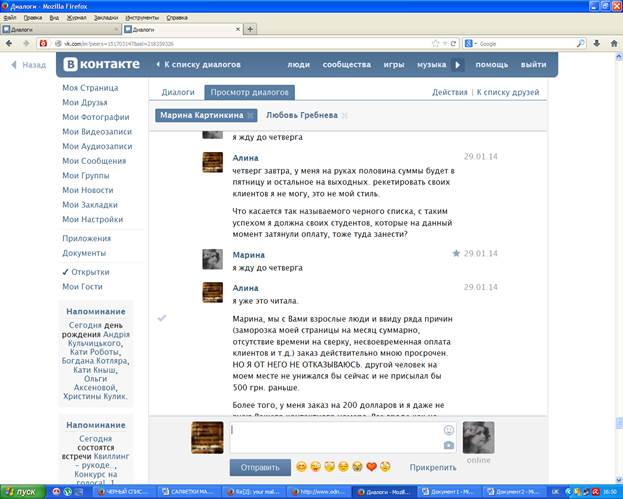
Task: Click the Отправить send button
Action: coord(260,467)
